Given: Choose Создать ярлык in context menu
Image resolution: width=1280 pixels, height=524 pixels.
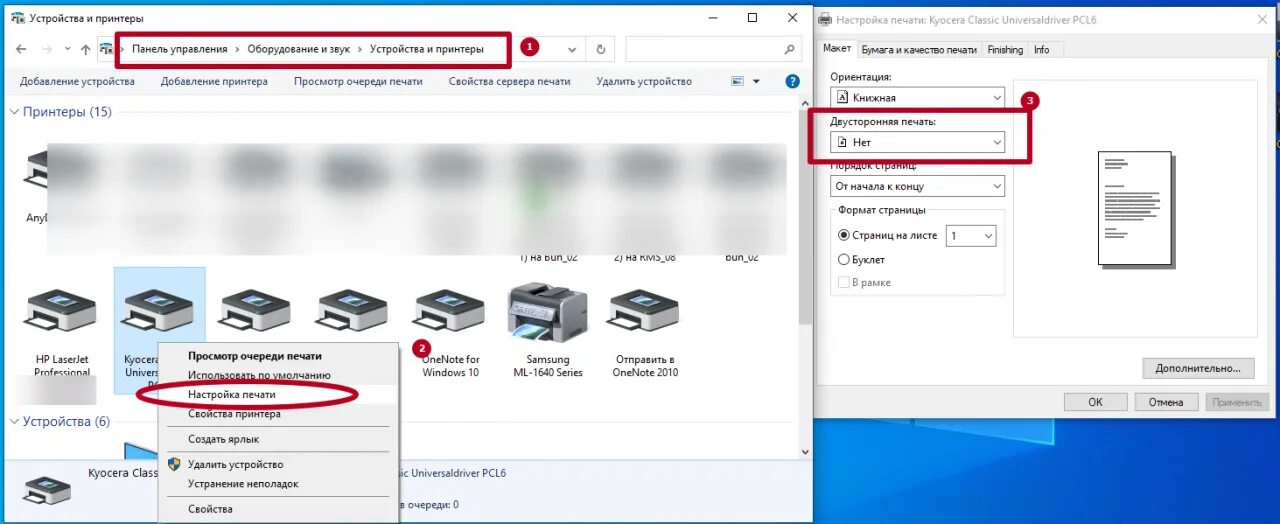Looking at the screenshot, I should 280,439.
